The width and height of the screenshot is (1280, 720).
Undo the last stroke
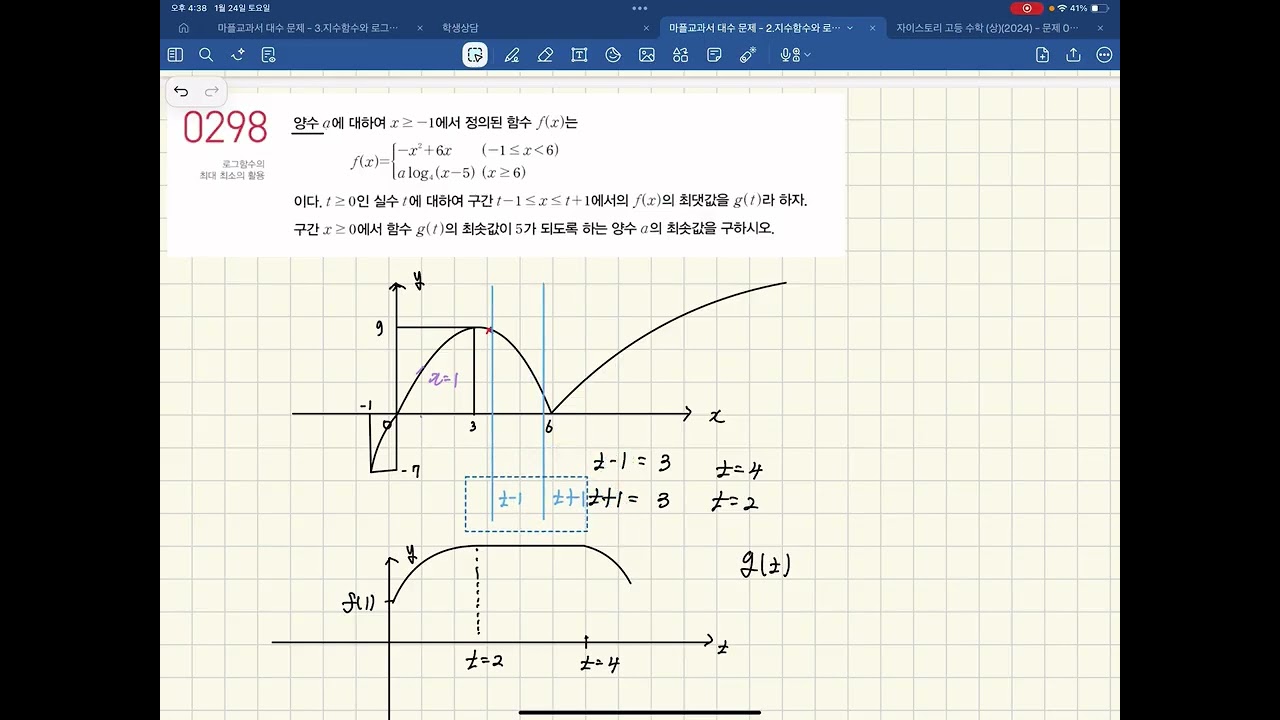pos(181,91)
